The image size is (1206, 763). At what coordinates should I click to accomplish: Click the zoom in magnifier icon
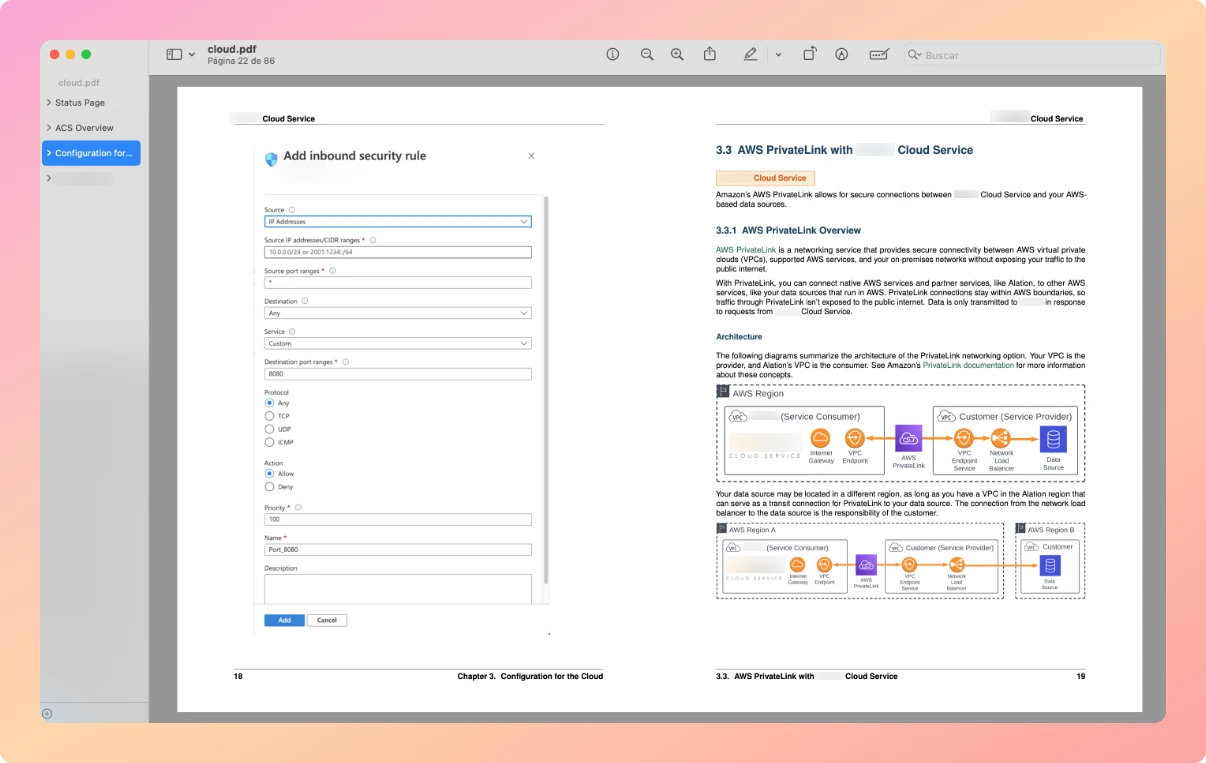677,54
